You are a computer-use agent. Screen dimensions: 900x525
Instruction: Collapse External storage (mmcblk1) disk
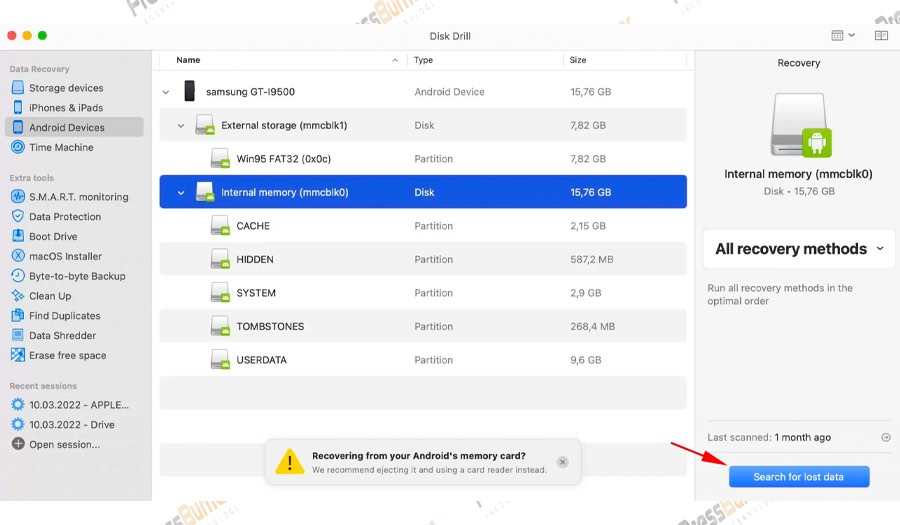[x=181, y=126]
